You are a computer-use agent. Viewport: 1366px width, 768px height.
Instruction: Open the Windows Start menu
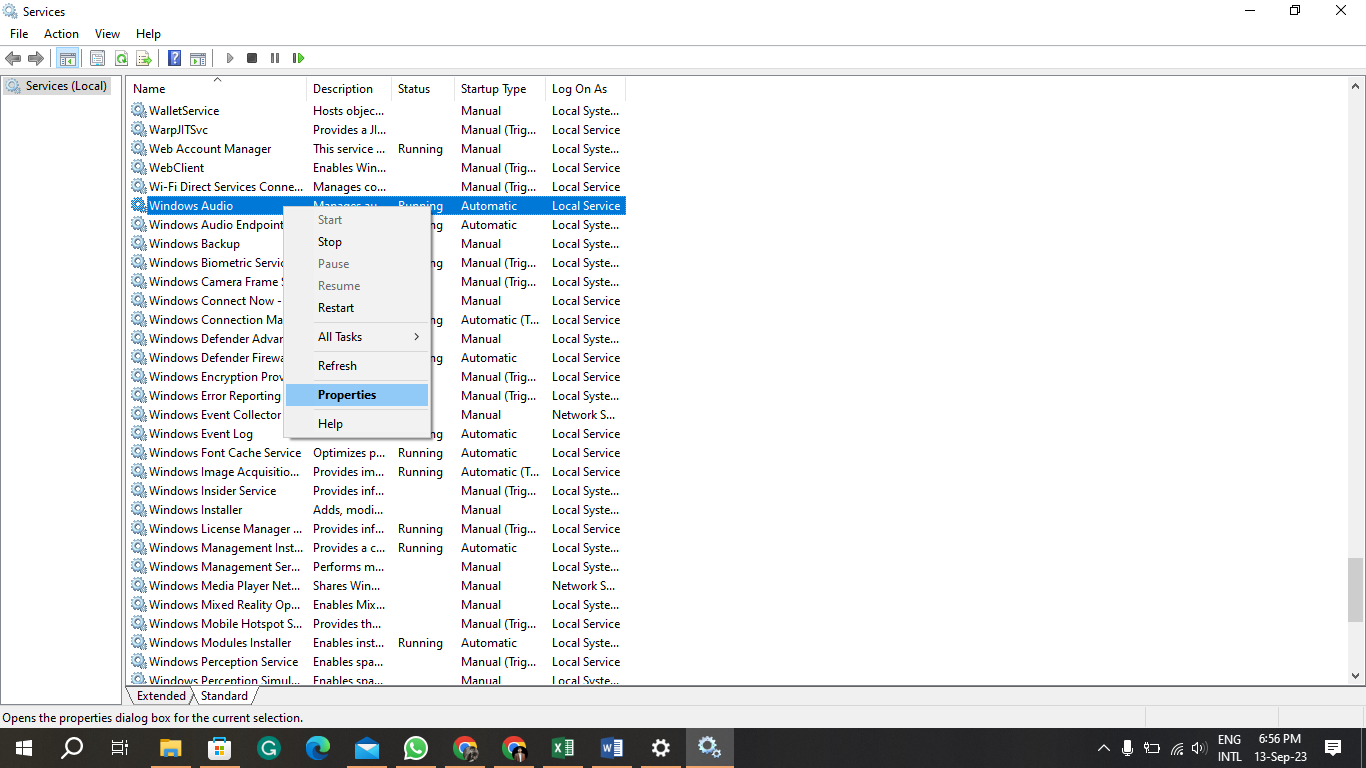(x=24, y=748)
